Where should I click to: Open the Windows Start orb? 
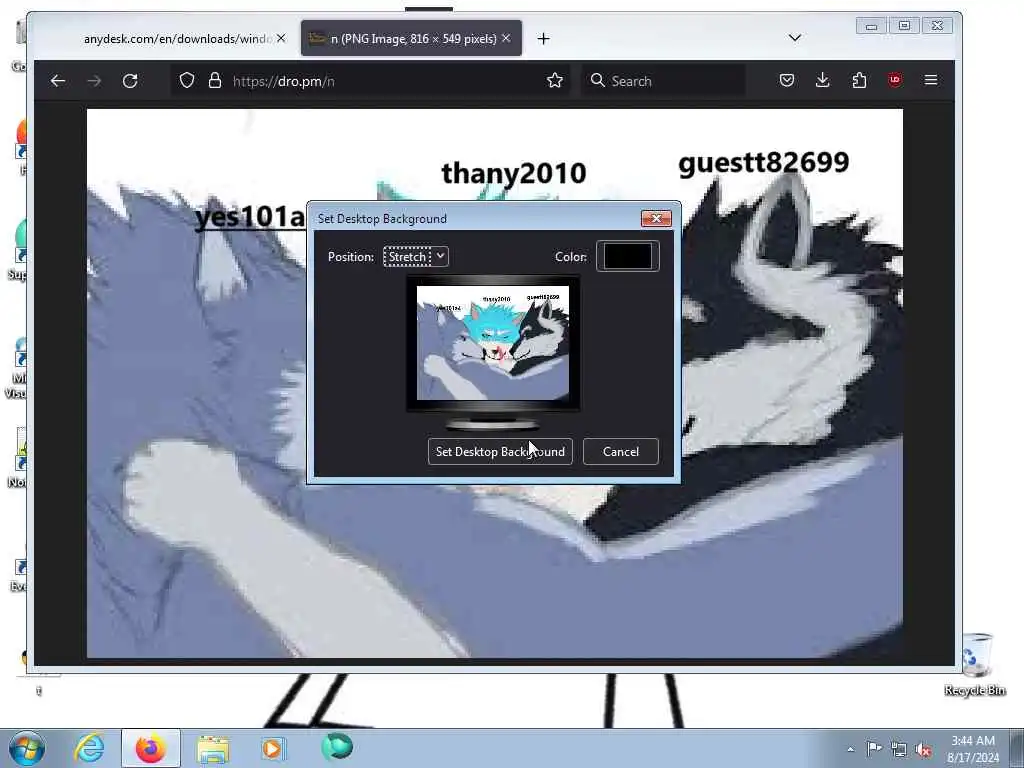point(27,748)
